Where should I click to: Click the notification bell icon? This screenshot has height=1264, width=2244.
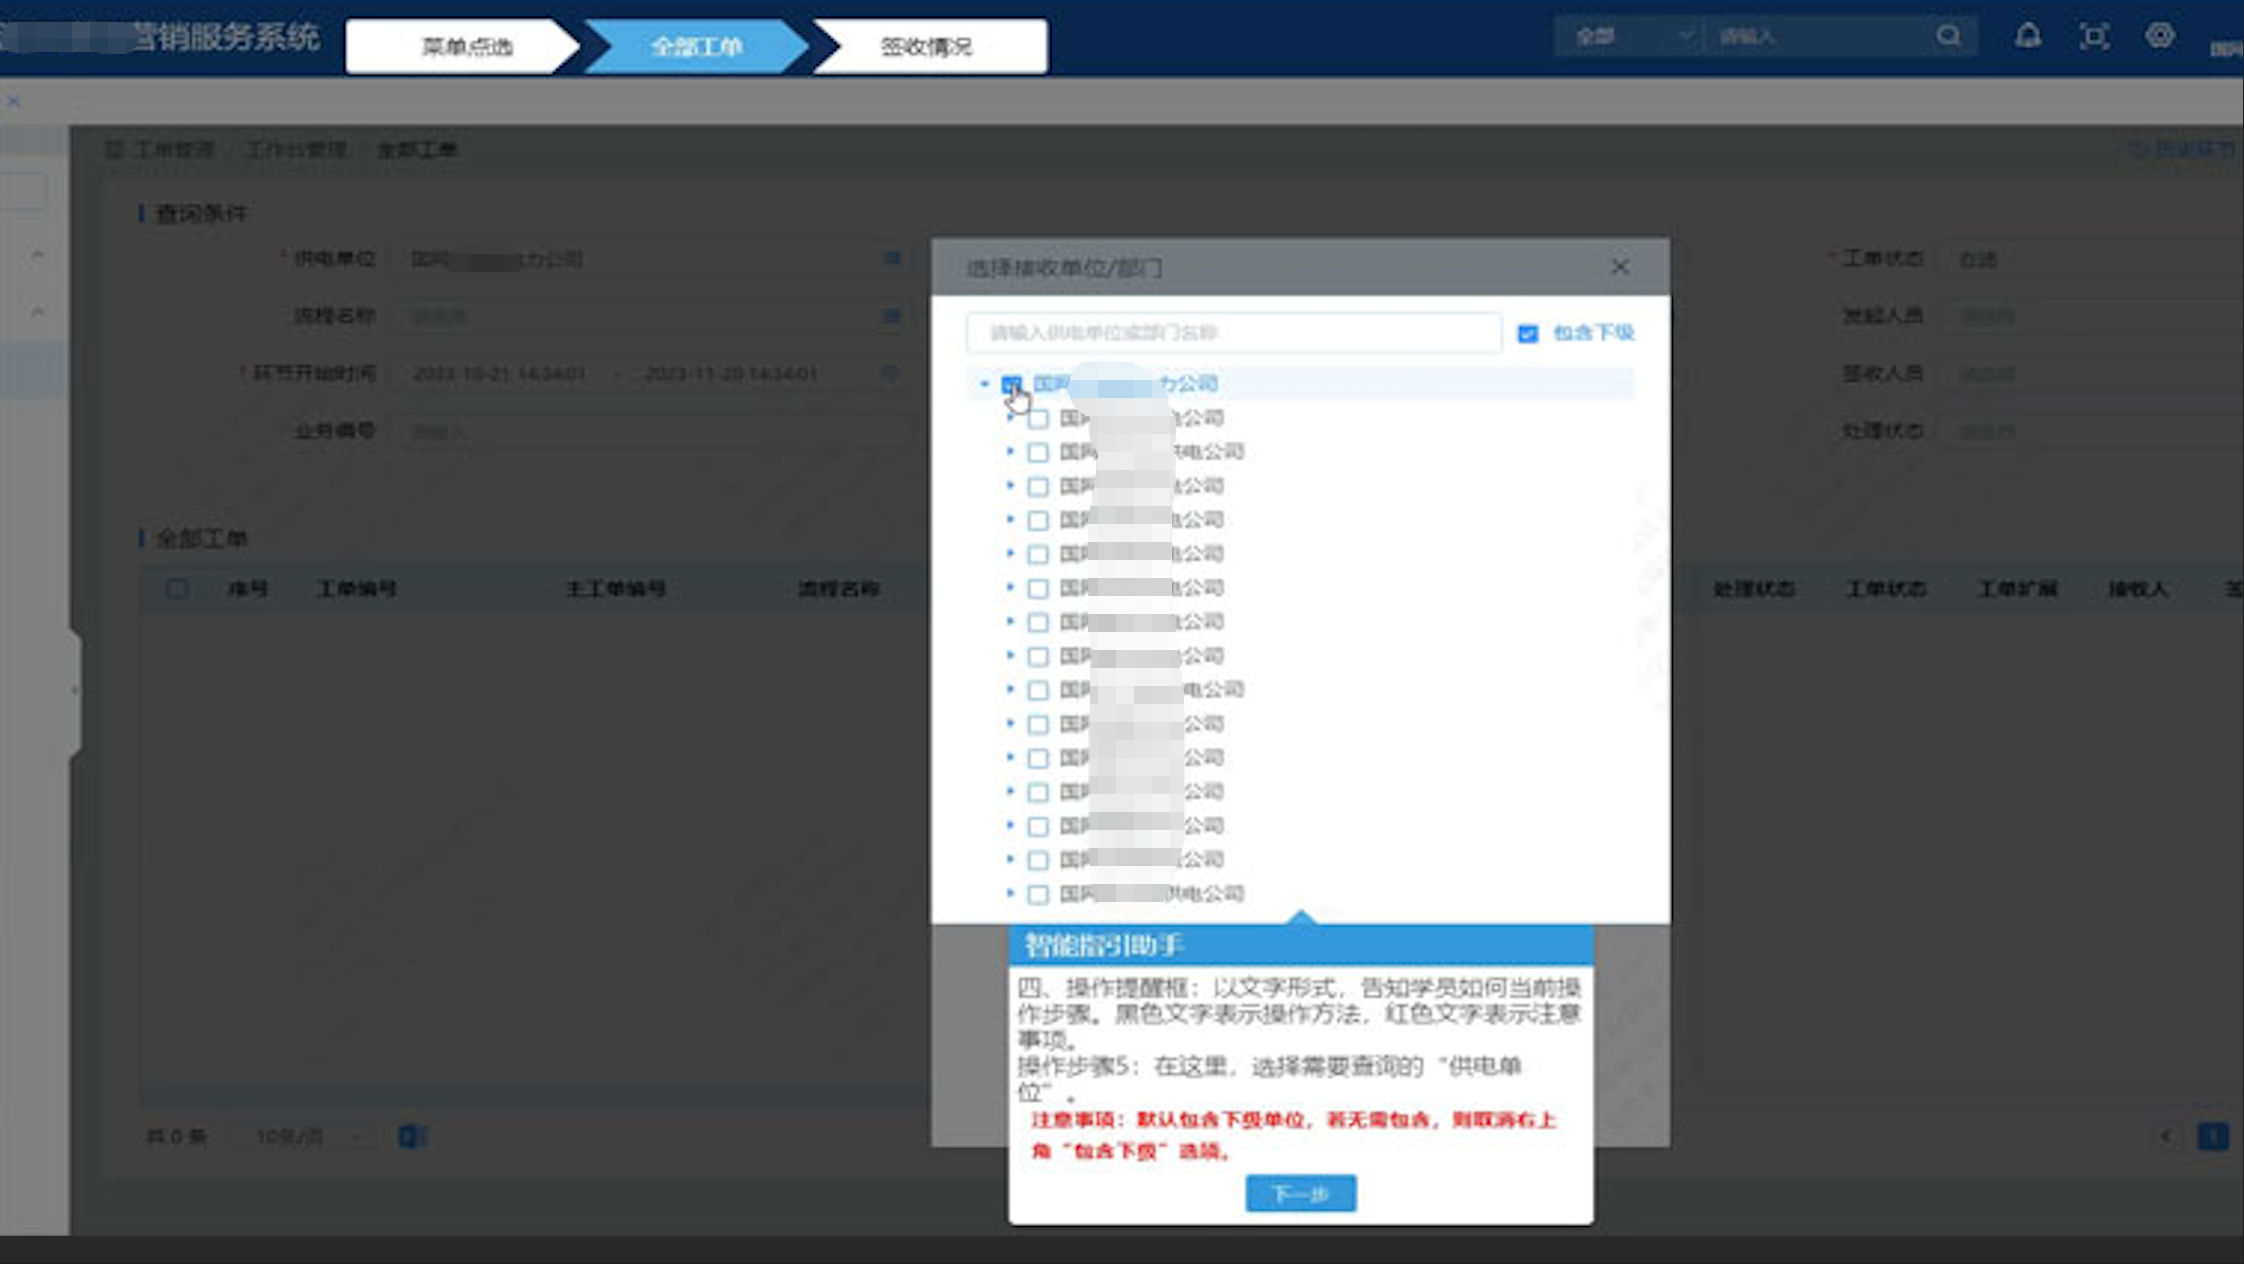(x=2027, y=37)
